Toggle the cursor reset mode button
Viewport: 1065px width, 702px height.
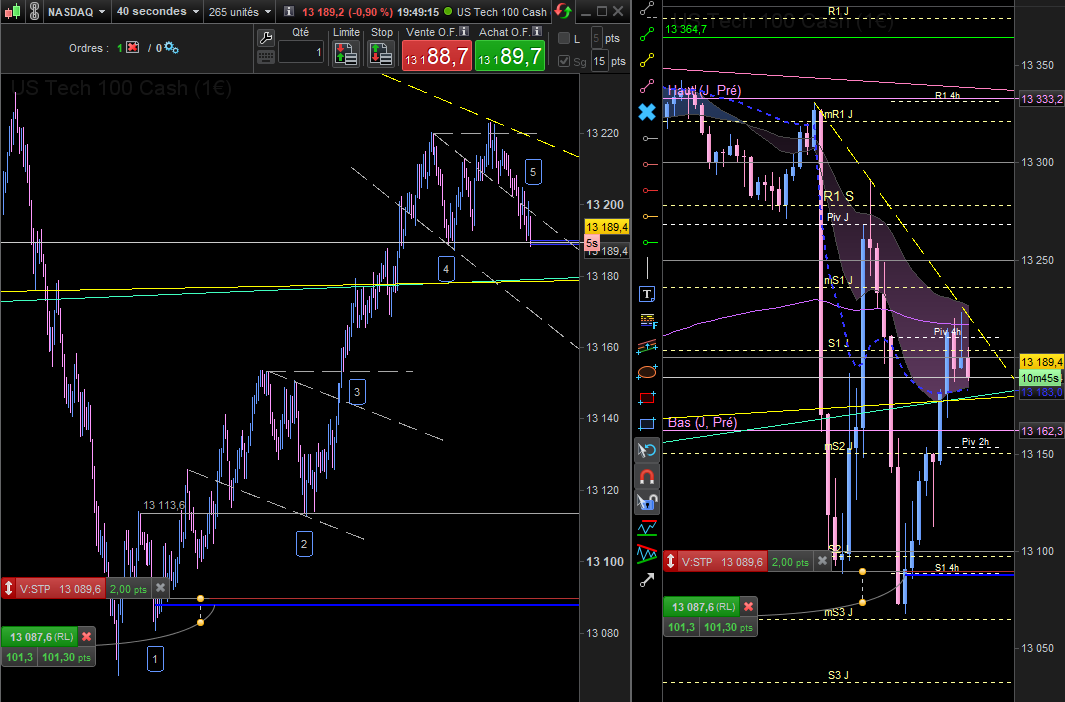[x=647, y=450]
